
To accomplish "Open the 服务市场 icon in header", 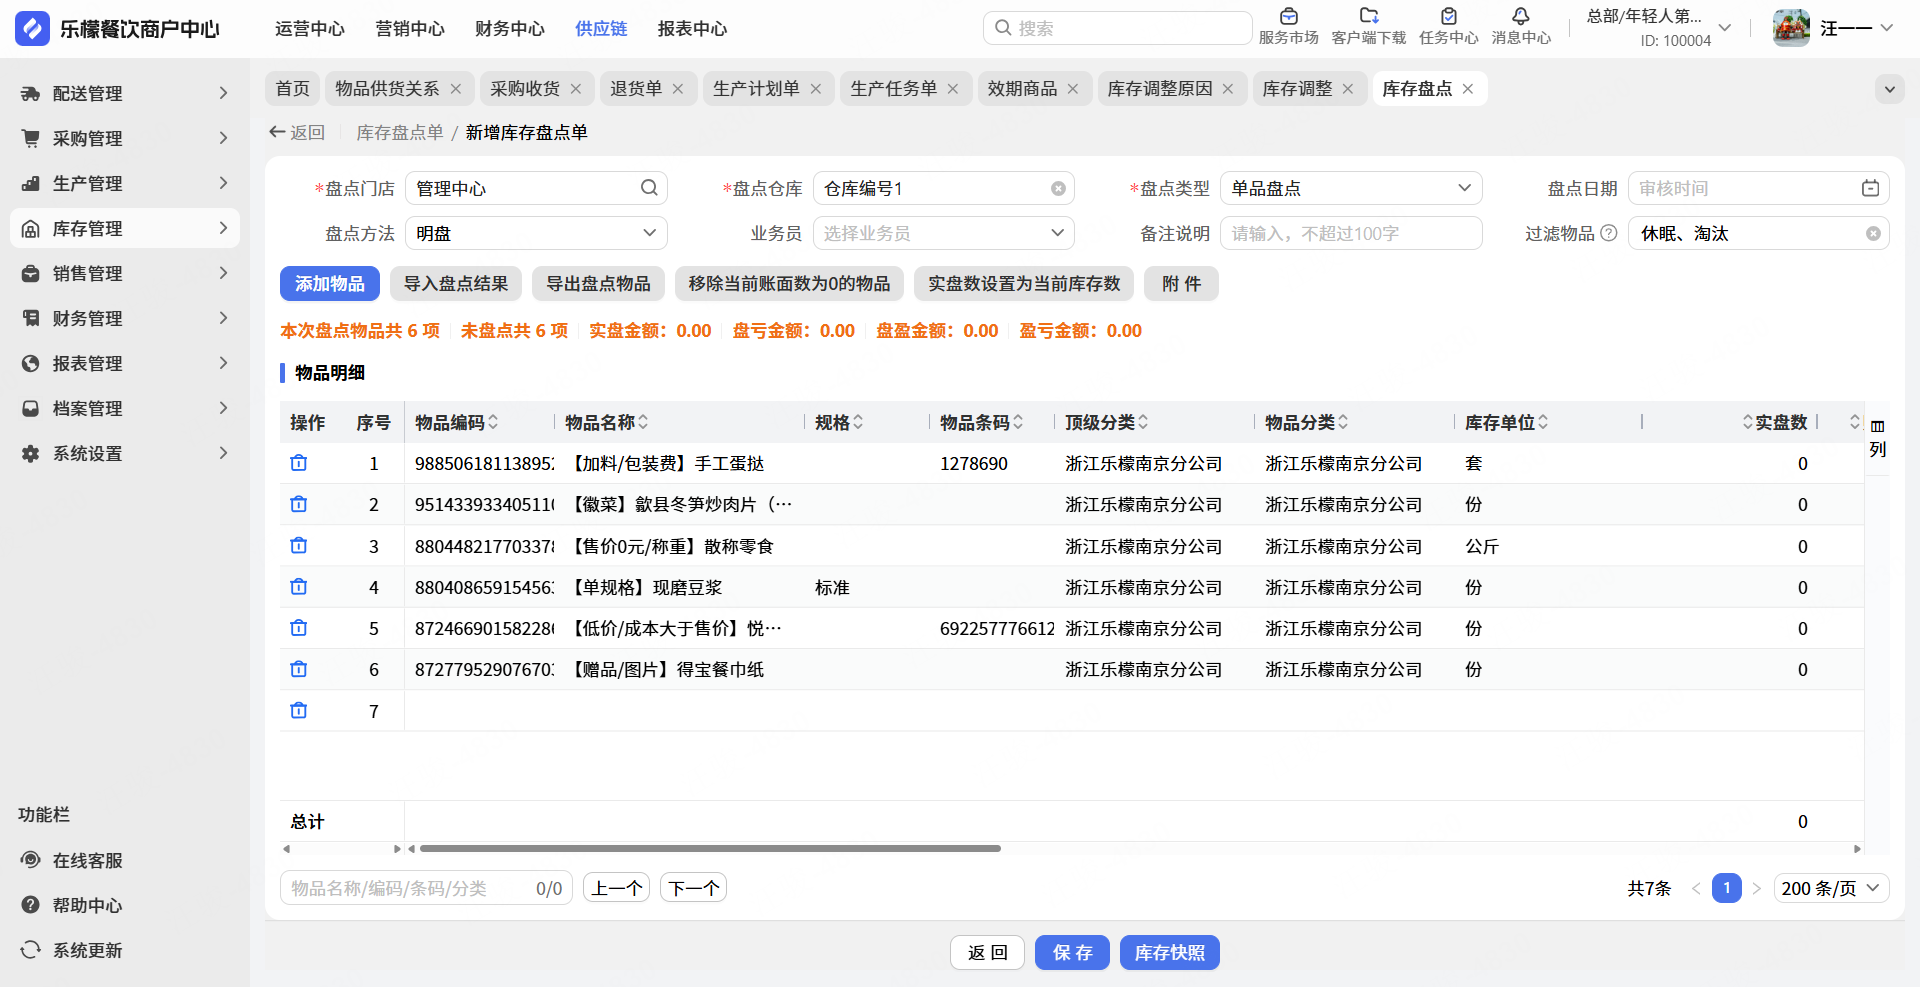I will coord(1288,17).
